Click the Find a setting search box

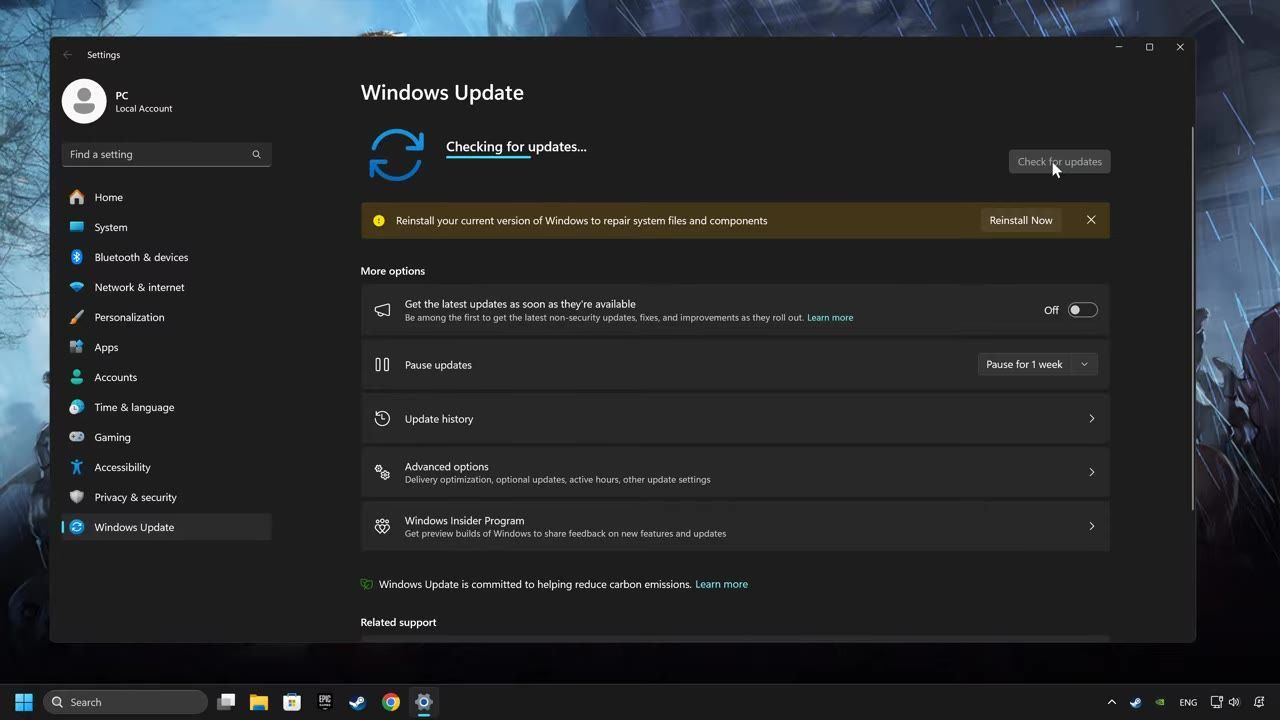[x=166, y=154]
